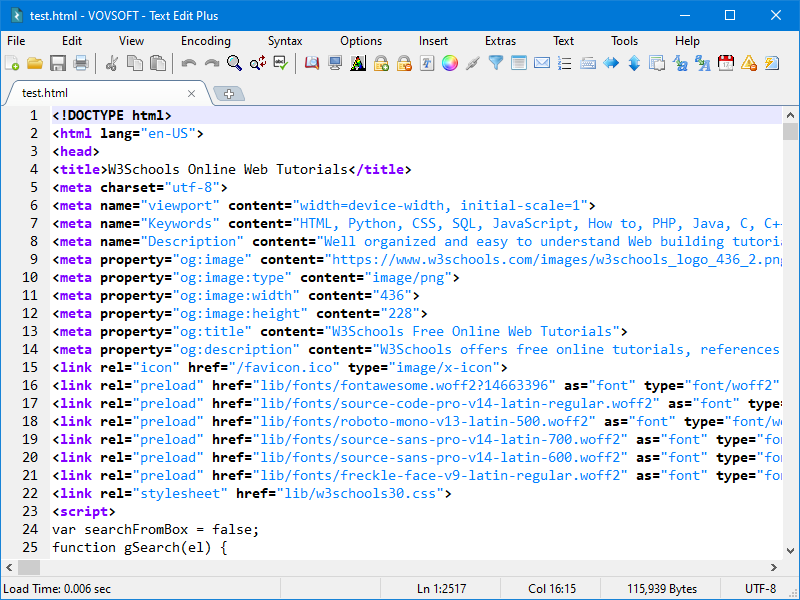800x600 pixels.
Task: Open the Encoding menu
Action: pyautogui.click(x=205, y=41)
